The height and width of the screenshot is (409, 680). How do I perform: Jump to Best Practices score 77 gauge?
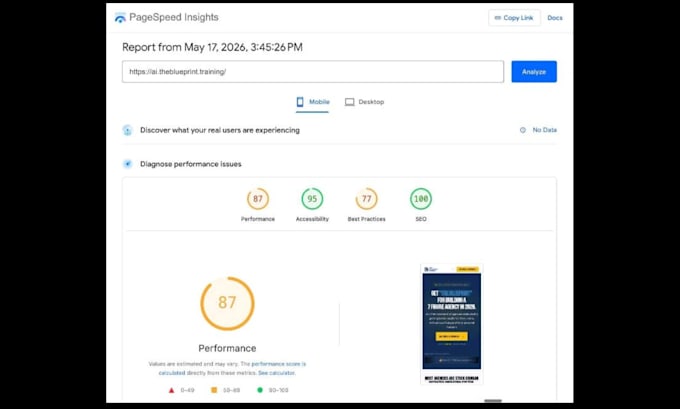(366, 199)
